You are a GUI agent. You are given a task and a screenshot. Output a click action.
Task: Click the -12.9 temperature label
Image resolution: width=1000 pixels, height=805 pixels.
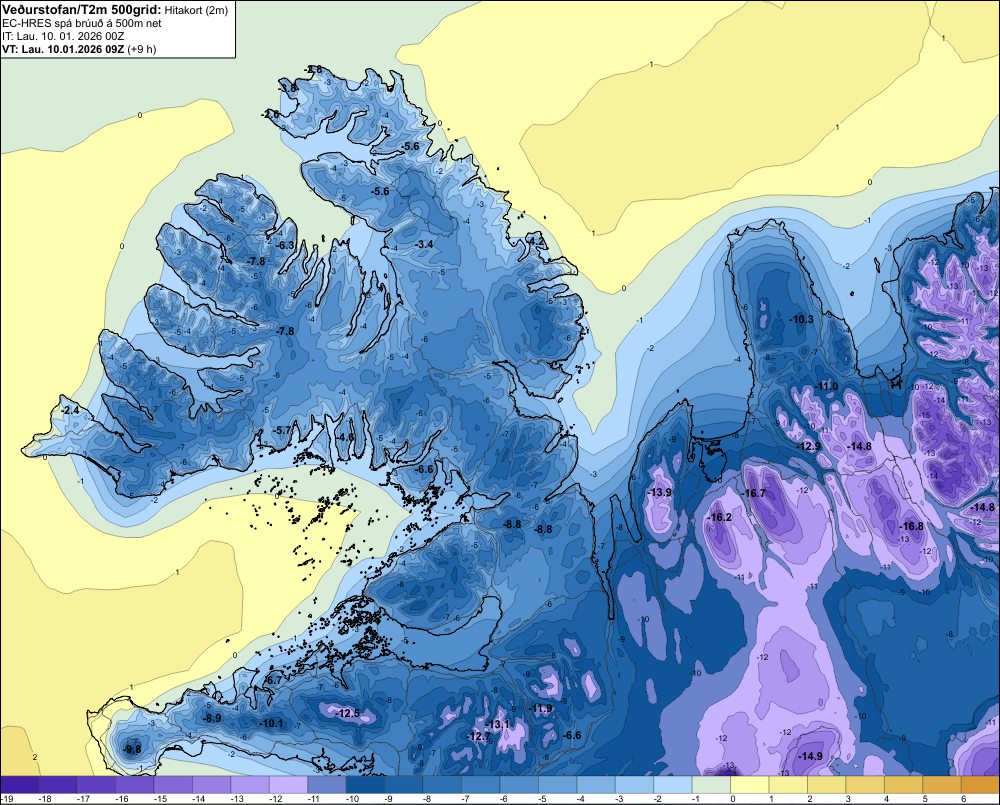click(x=809, y=446)
